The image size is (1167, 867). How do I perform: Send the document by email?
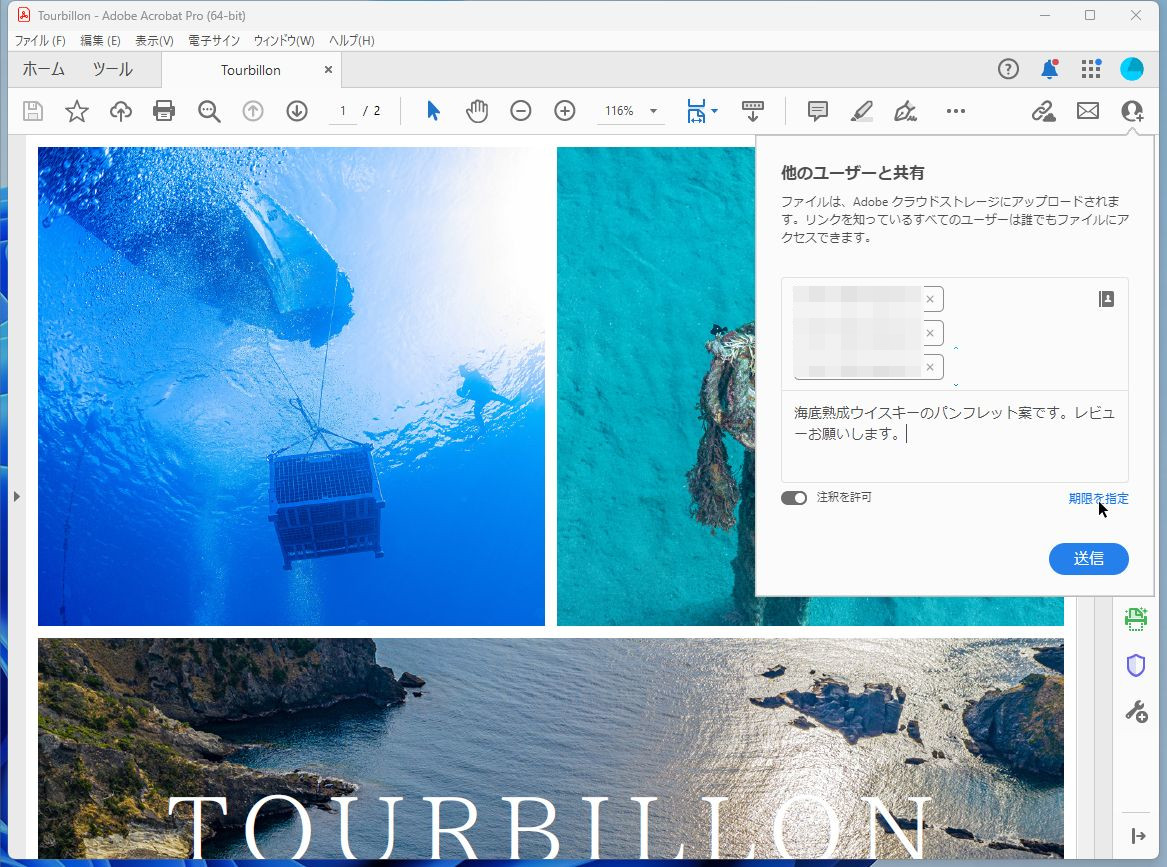pos(1088,110)
